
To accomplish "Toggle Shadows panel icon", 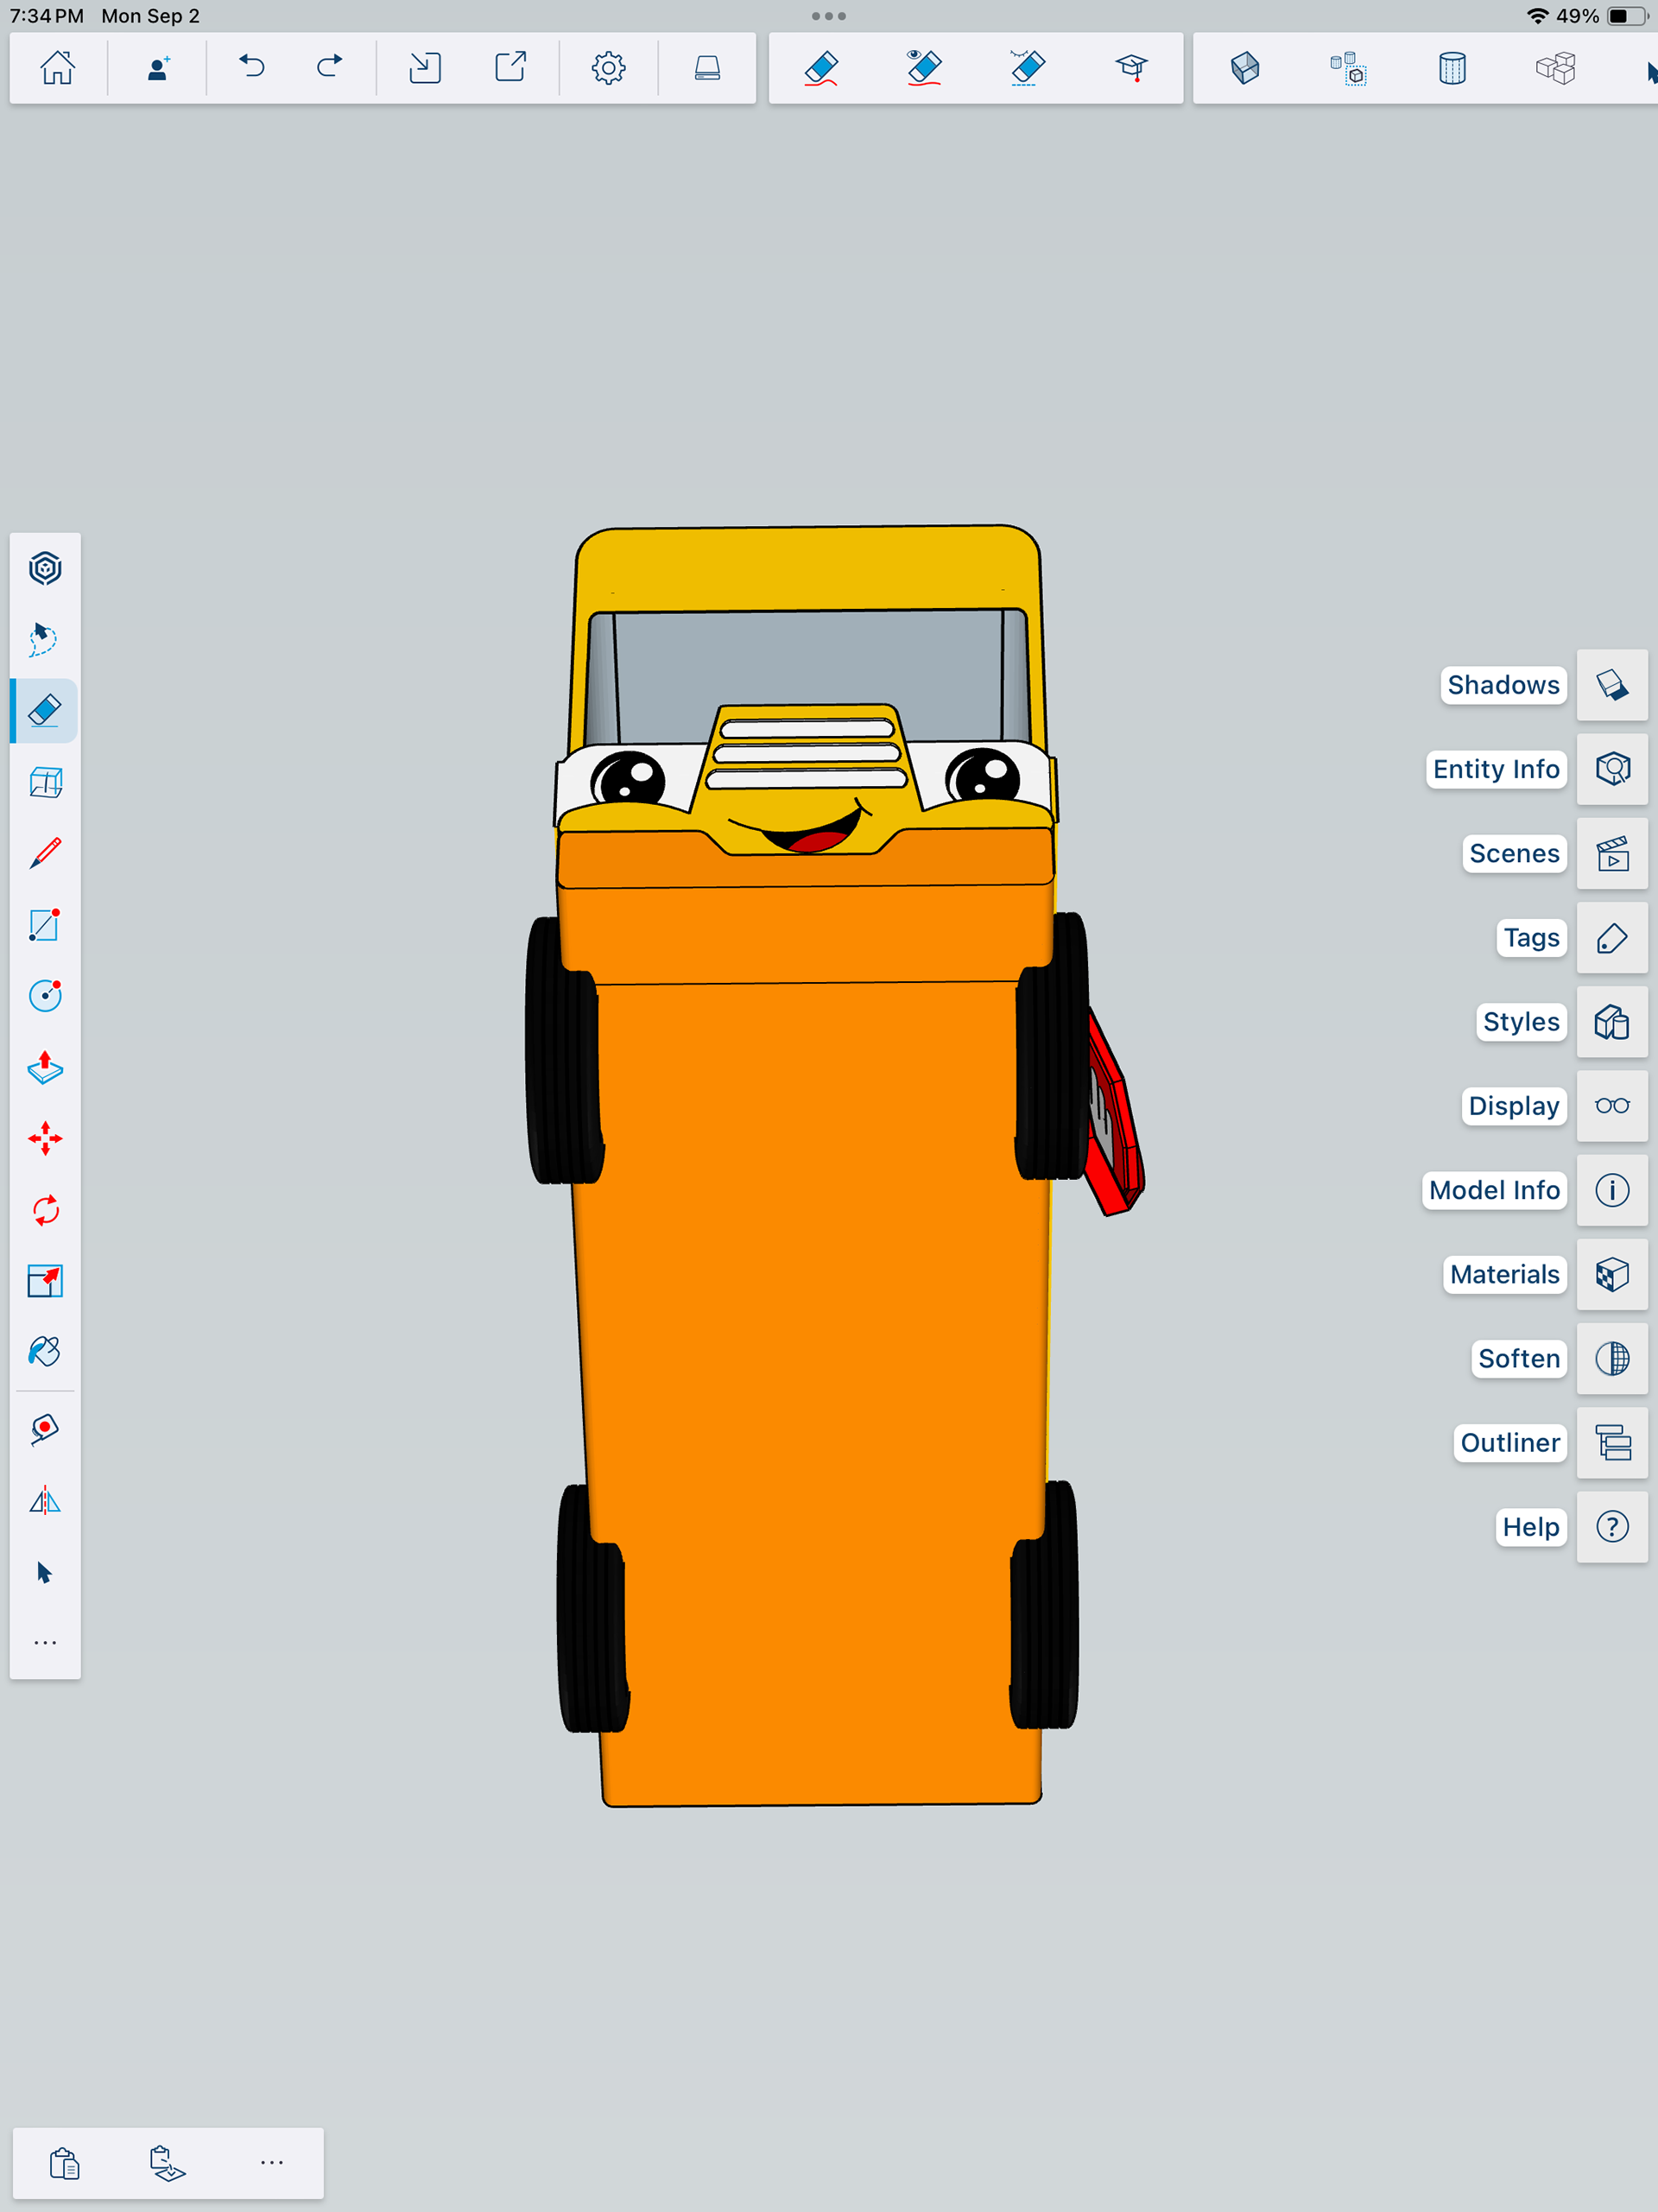I will click(x=1611, y=685).
